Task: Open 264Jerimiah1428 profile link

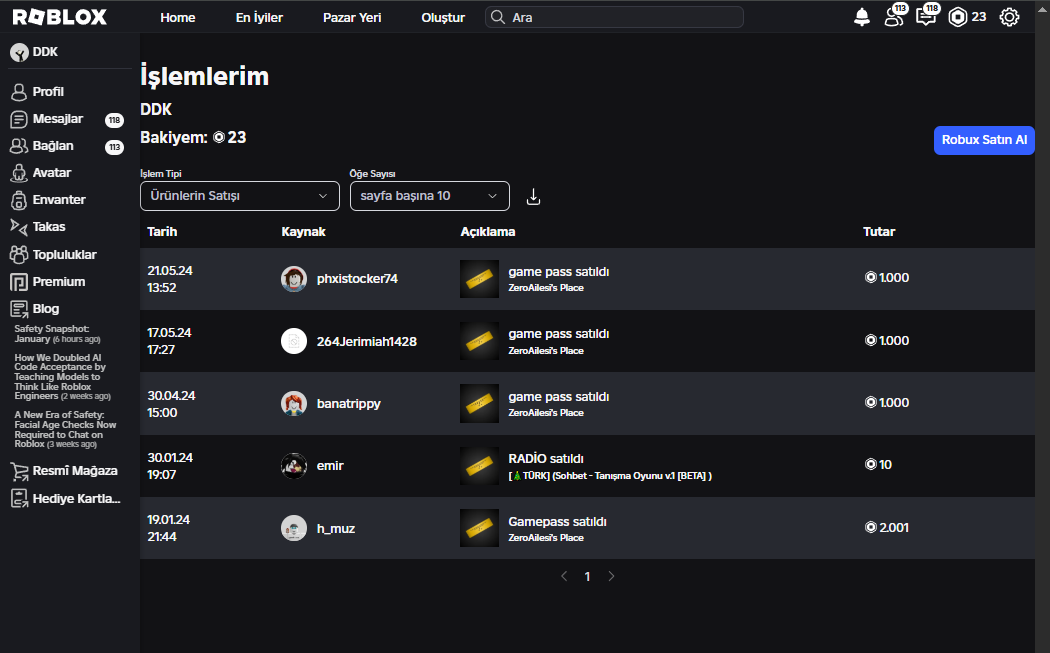Action: tap(366, 342)
